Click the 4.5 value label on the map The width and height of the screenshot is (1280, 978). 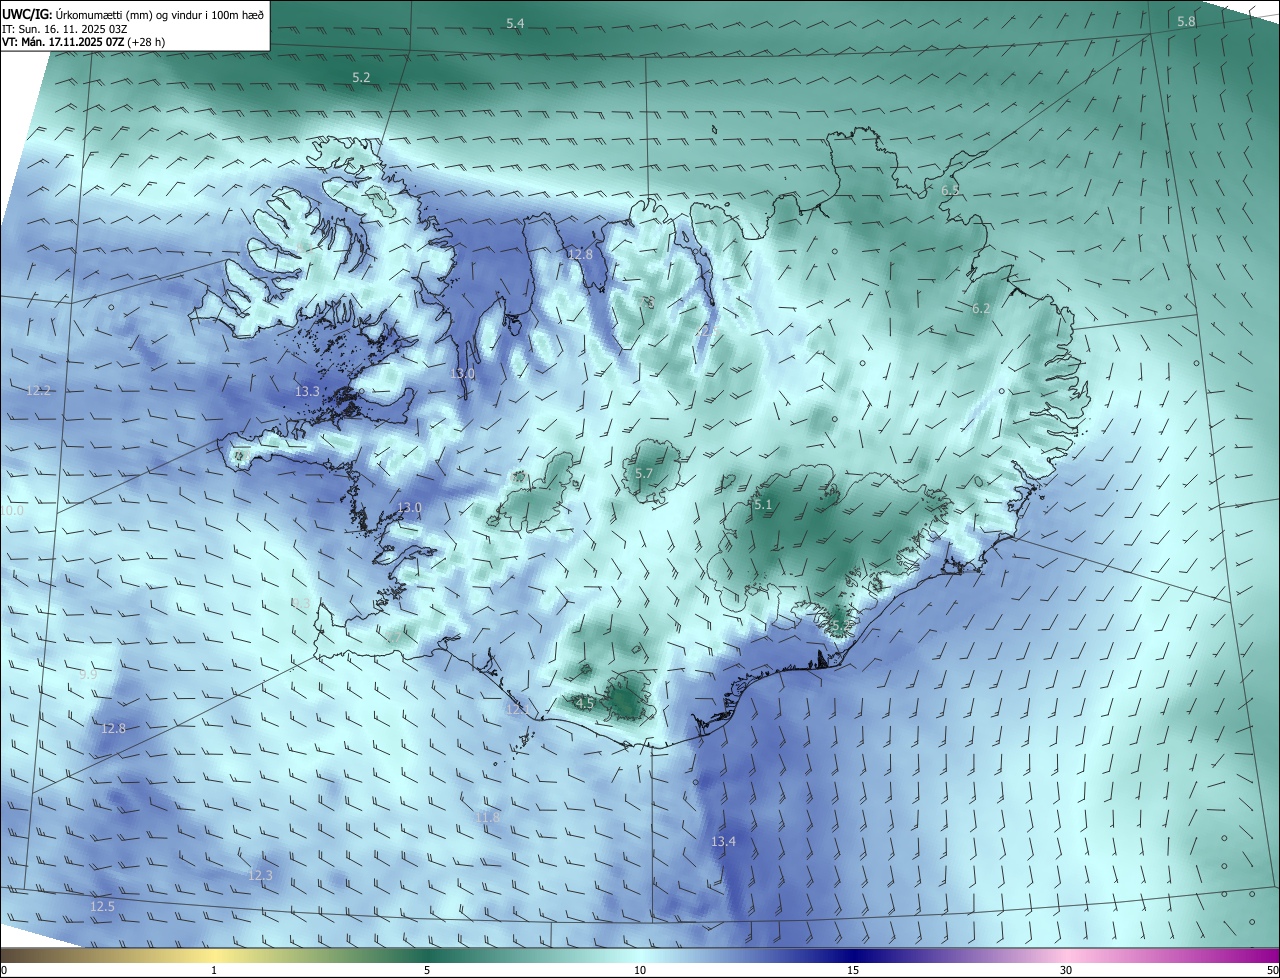coord(585,703)
